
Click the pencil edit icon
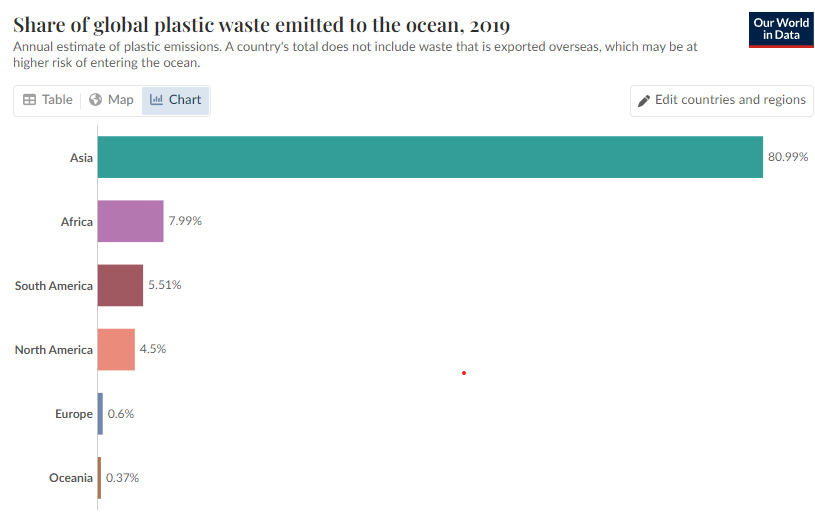tap(644, 101)
